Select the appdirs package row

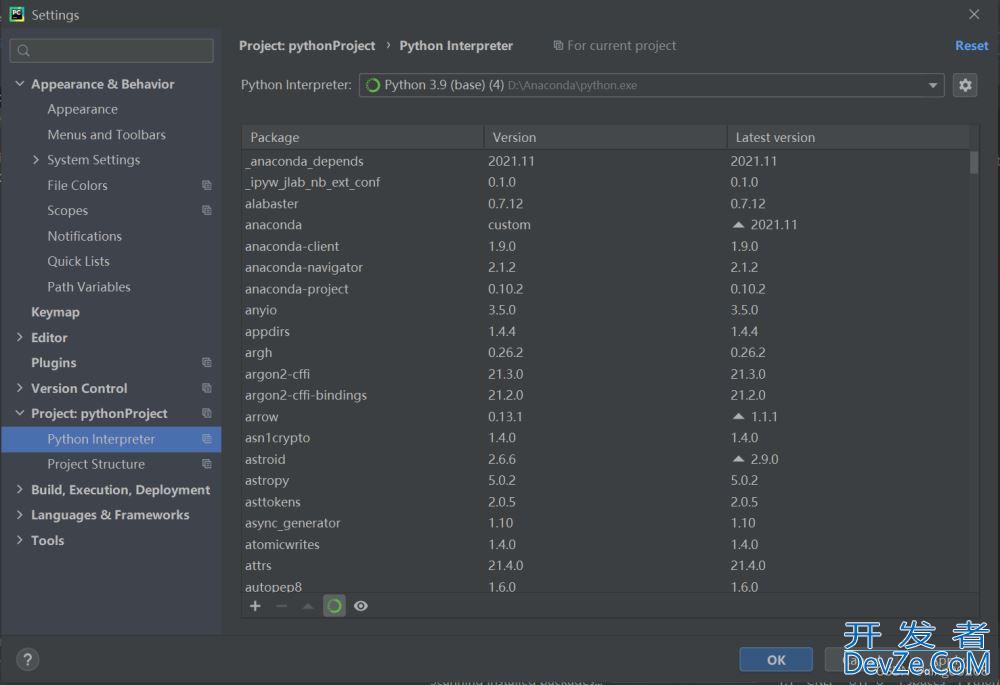click(605, 331)
